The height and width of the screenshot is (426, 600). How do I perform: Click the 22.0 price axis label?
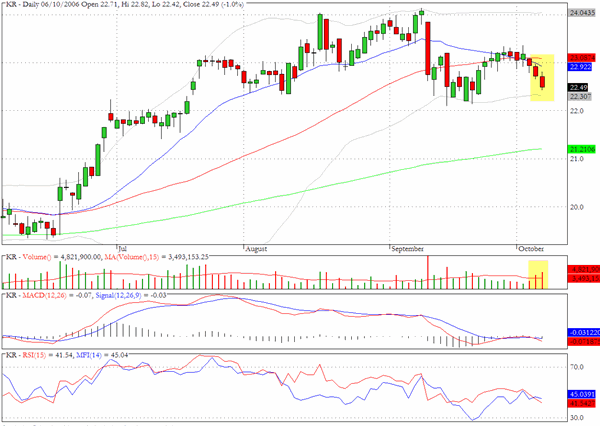pyautogui.click(x=577, y=111)
